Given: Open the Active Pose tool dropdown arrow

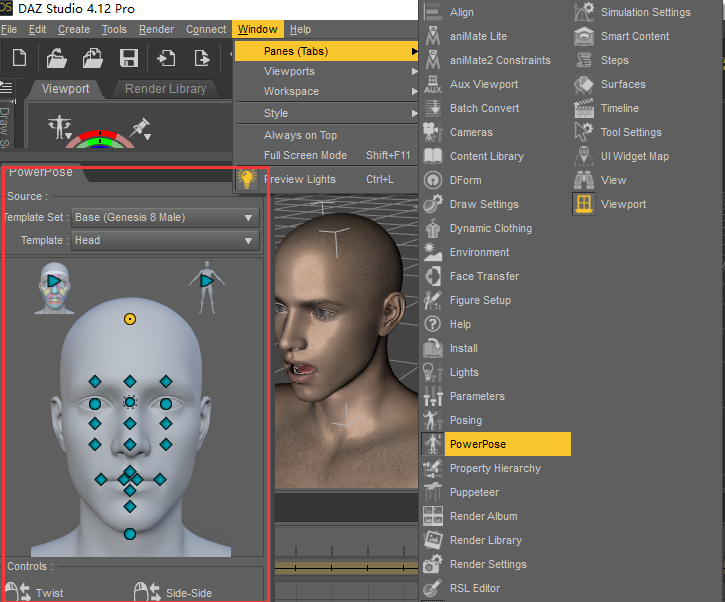Looking at the screenshot, I should click(68, 136).
